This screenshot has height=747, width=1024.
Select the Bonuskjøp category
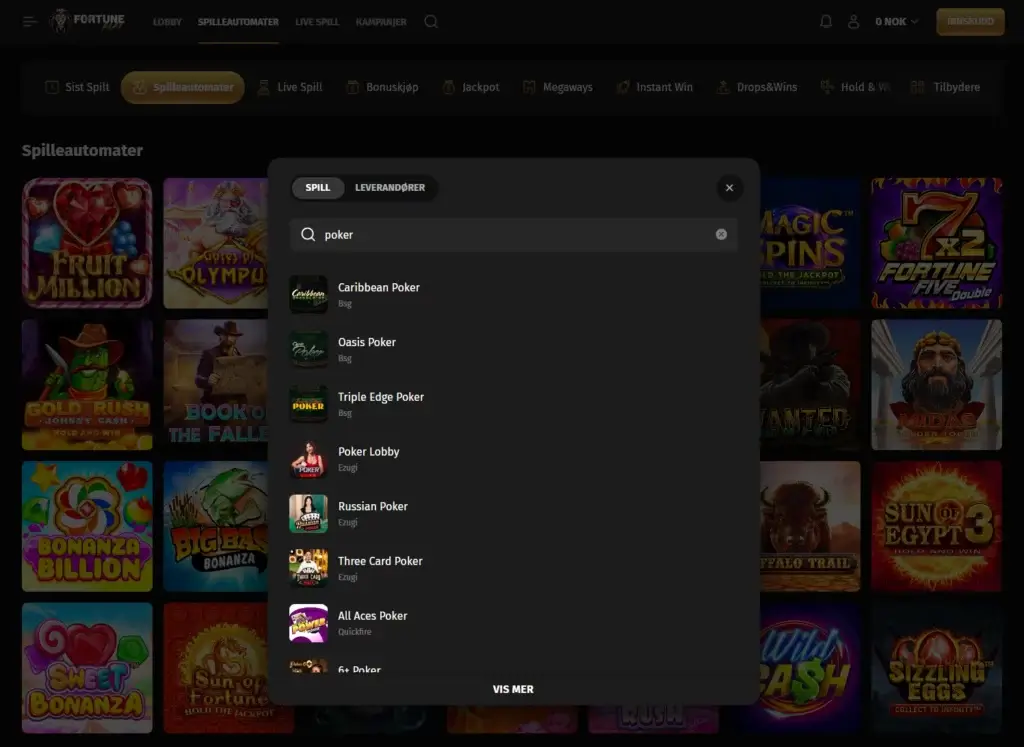click(x=383, y=87)
